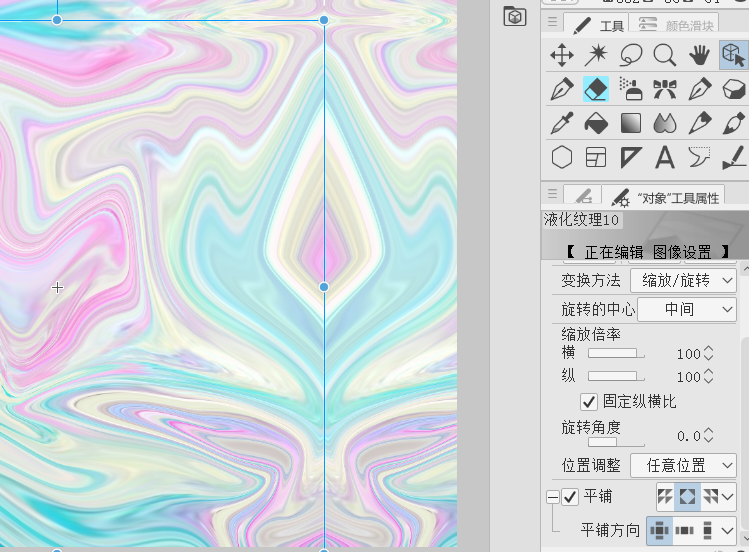Screen dimensions: 749x552
Task: Select the Zoom magnifier tool
Action: tap(664, 55)
